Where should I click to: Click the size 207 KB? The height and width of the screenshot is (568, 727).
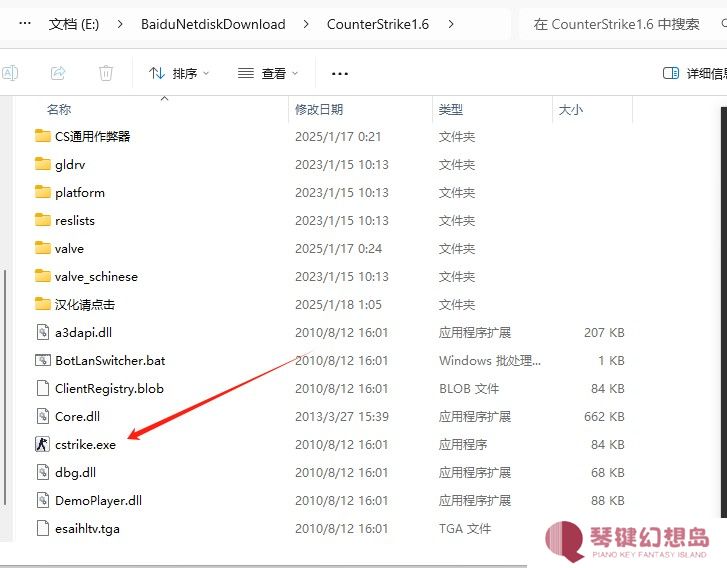604,332
